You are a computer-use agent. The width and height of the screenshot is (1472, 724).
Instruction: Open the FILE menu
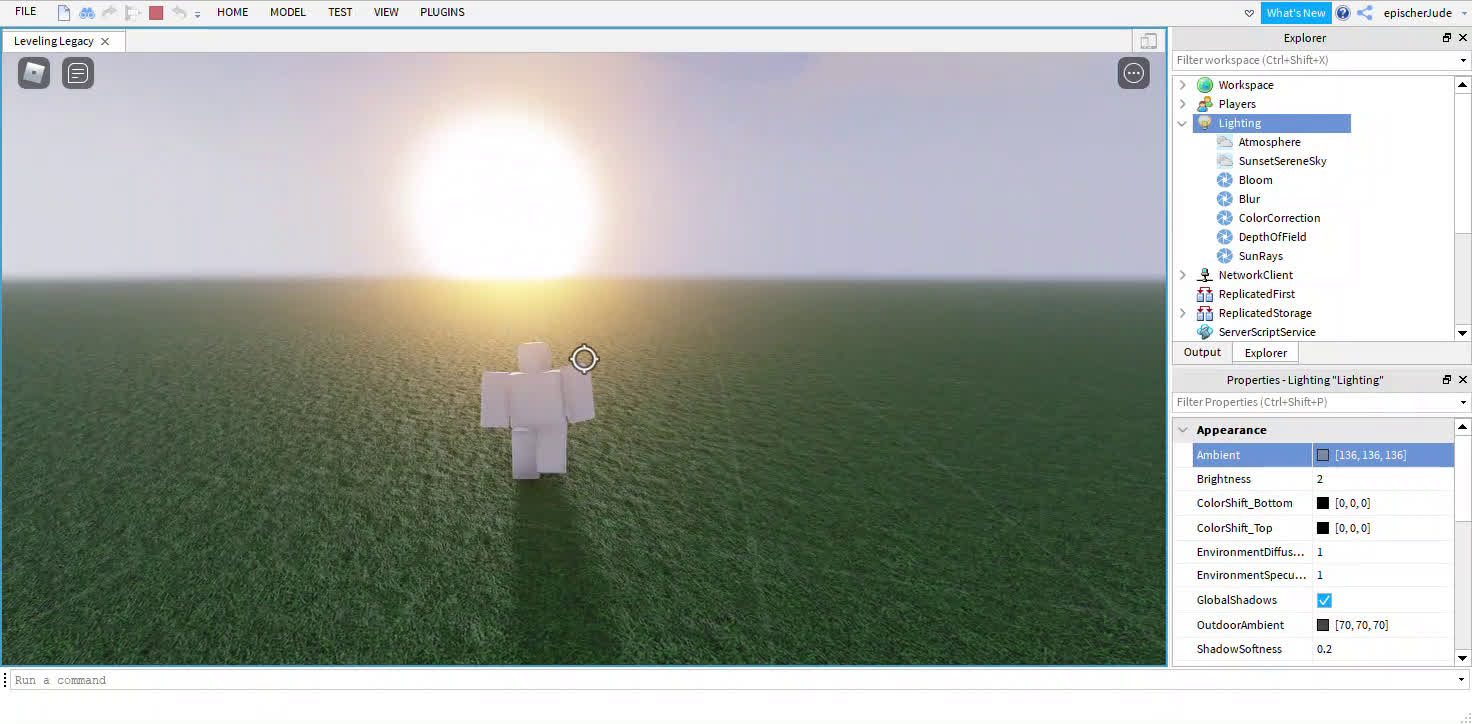pyautogui.click(x=25, y=11)
